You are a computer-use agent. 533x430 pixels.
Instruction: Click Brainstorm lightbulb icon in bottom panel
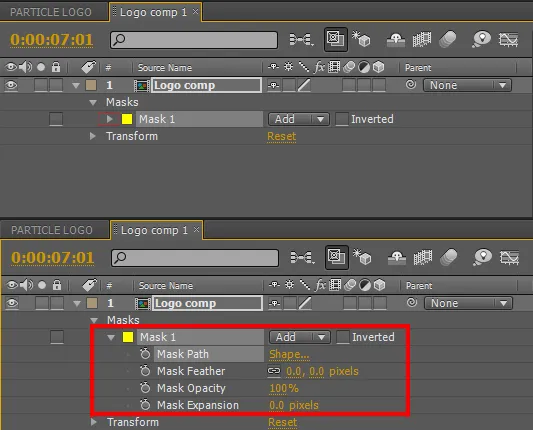click(483, 257)
